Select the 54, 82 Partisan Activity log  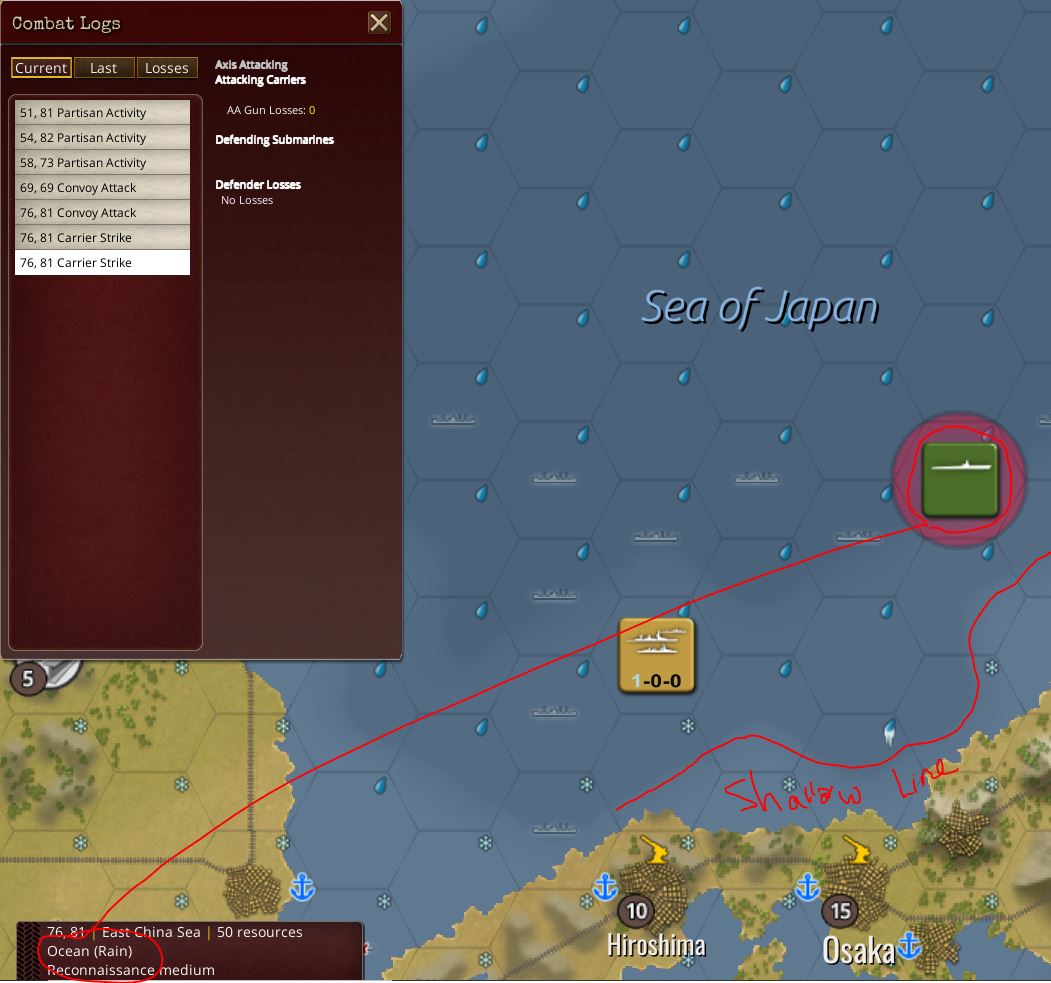[103, 137]
